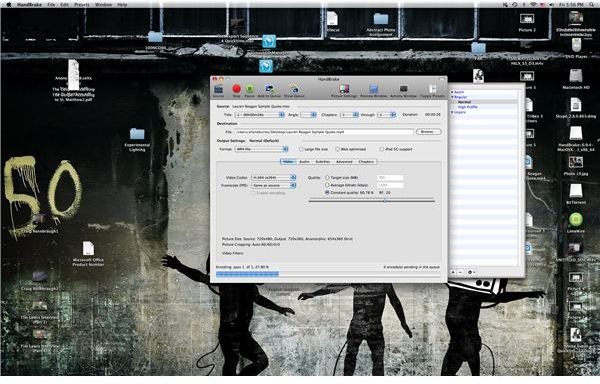
Task: Open the Window menu in the menu bar
Action: (x=103, y=5)
